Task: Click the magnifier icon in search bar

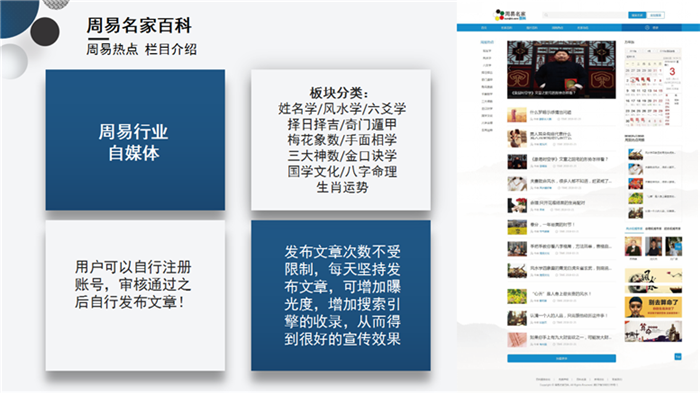Action: pos(546,15)
